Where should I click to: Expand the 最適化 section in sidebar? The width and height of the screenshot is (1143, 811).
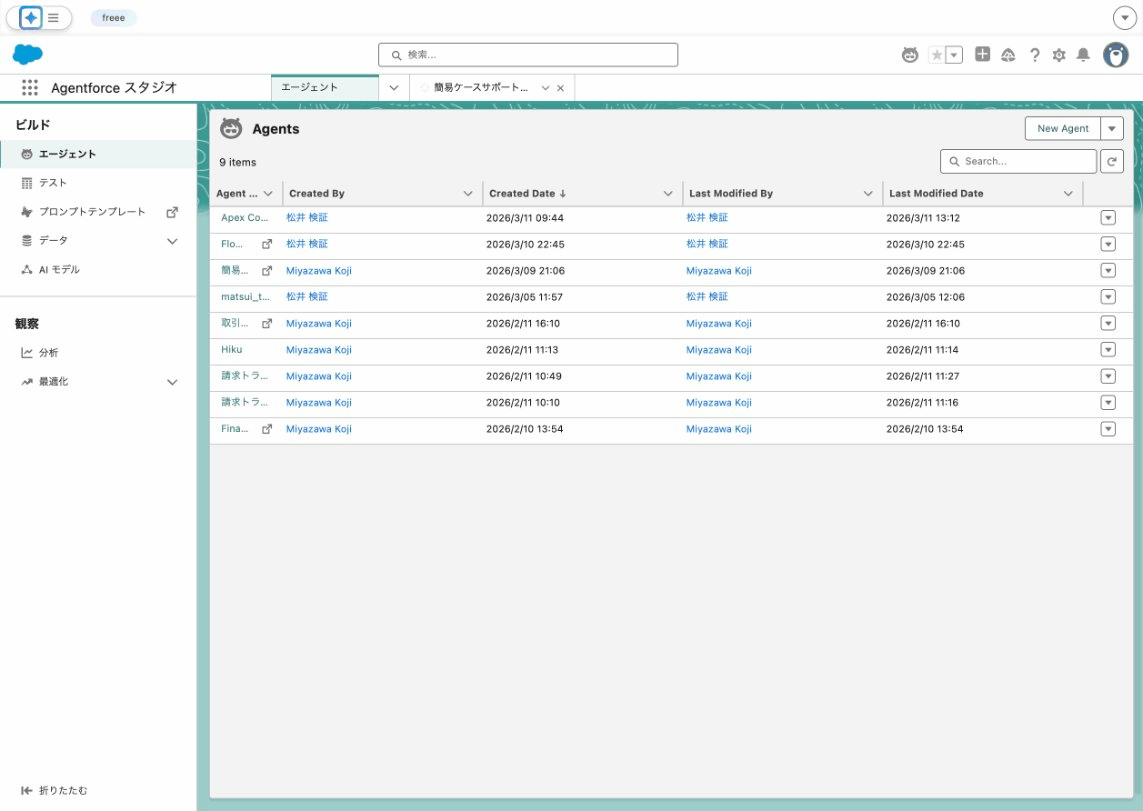point(172,382)
